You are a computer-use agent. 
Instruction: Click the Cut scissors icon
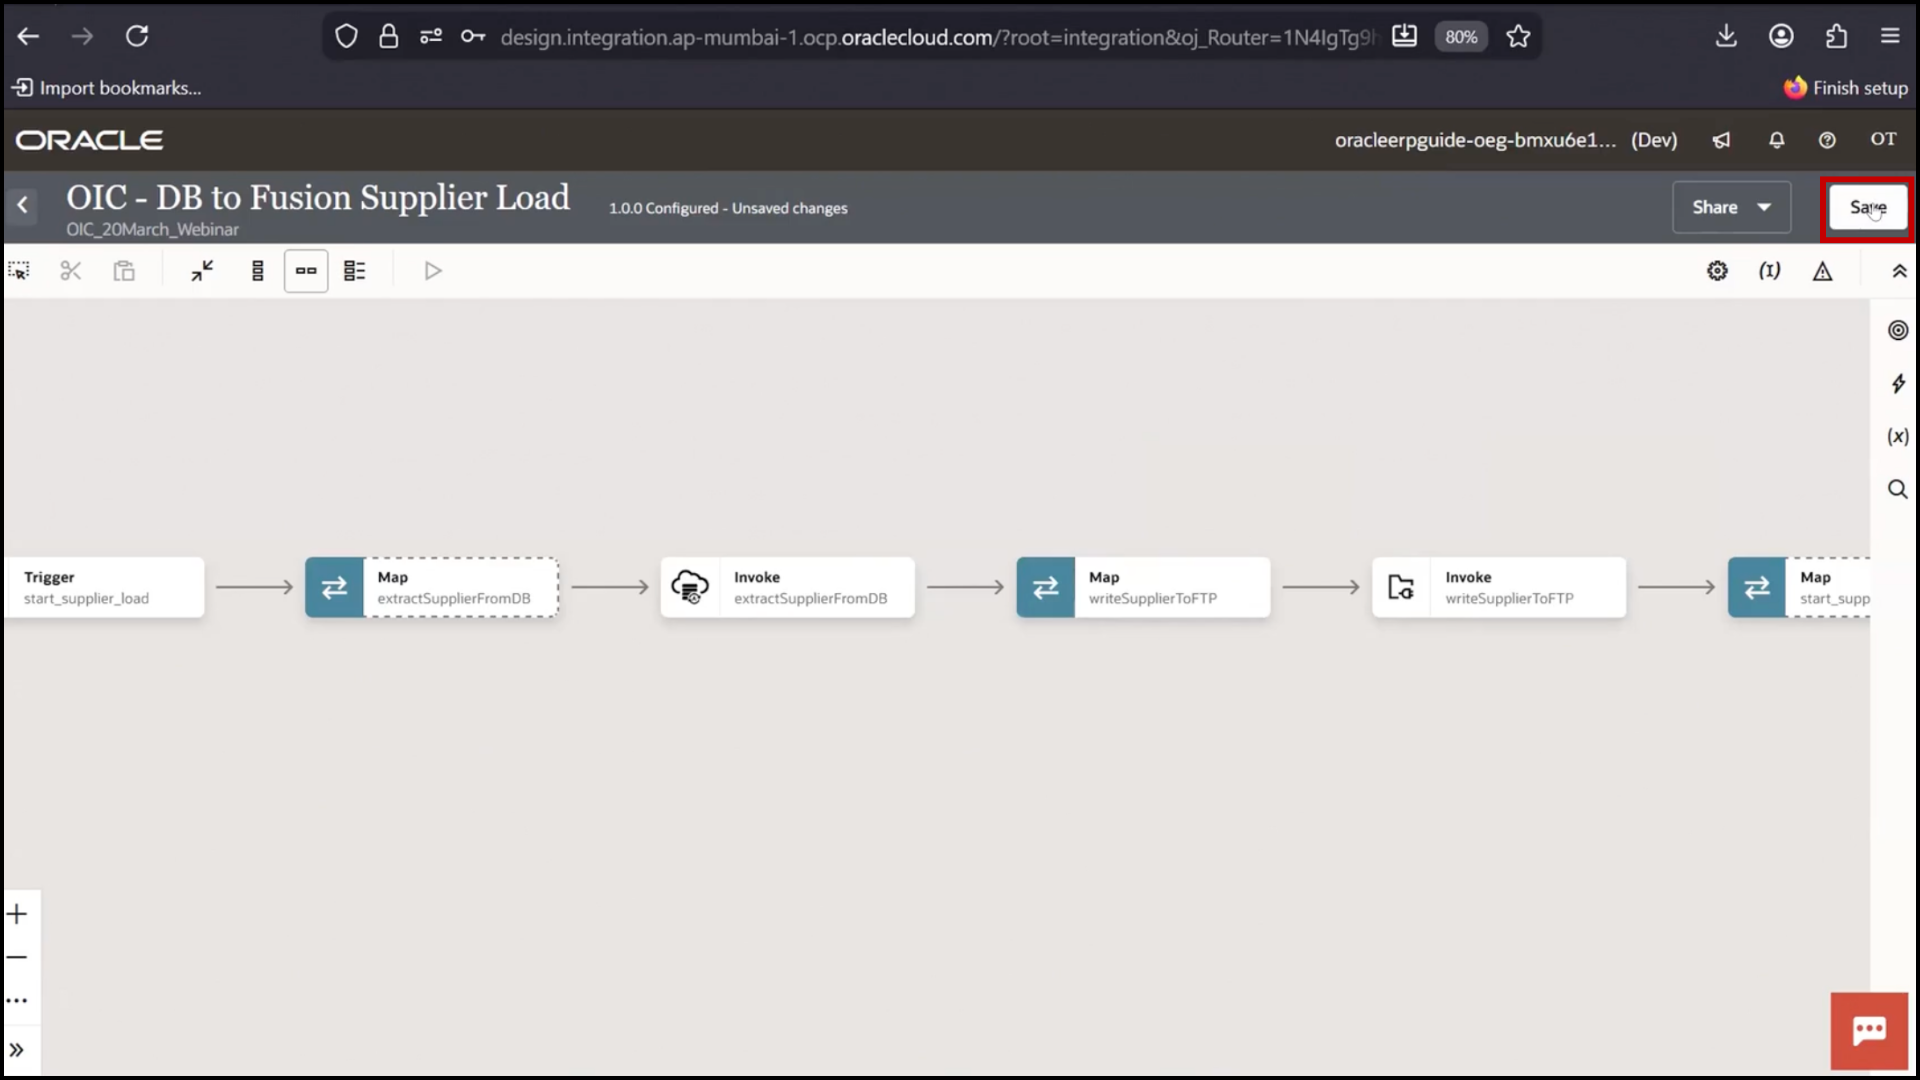click(70, 271)
